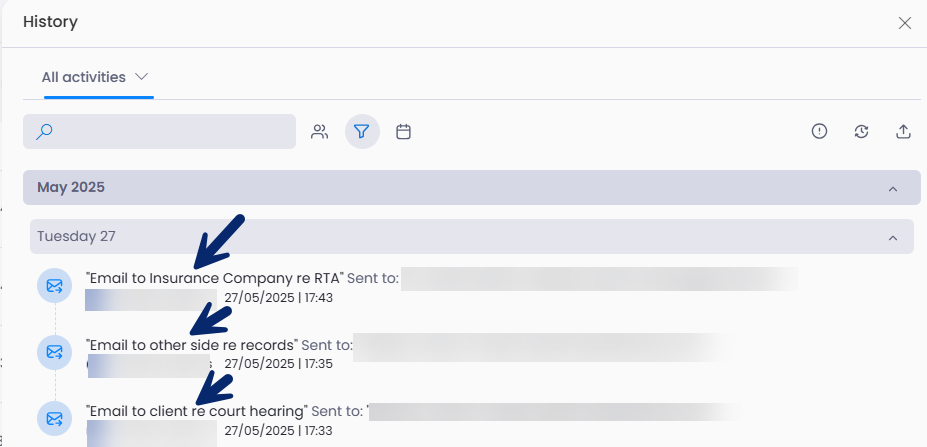The width and height of the screenshot is (927, 447).
Task: Click email icon beside client court hearing entry
Action: pyautogui.click(x=54, y=419)
